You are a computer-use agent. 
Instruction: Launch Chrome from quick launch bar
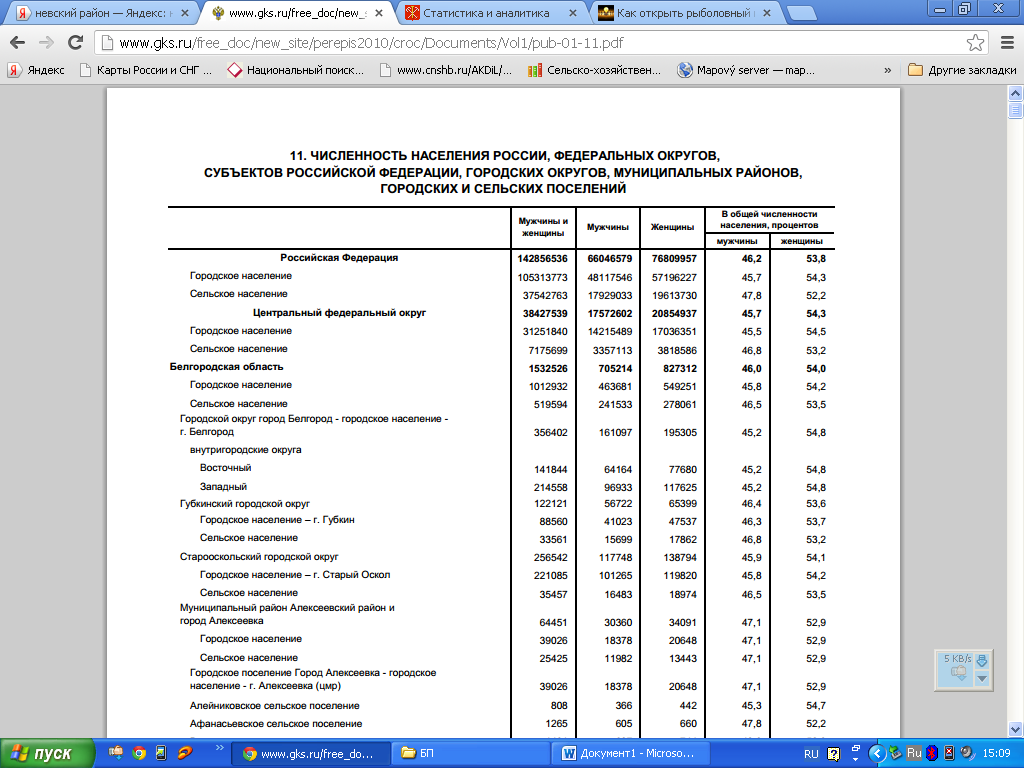(x=138, y=752)
